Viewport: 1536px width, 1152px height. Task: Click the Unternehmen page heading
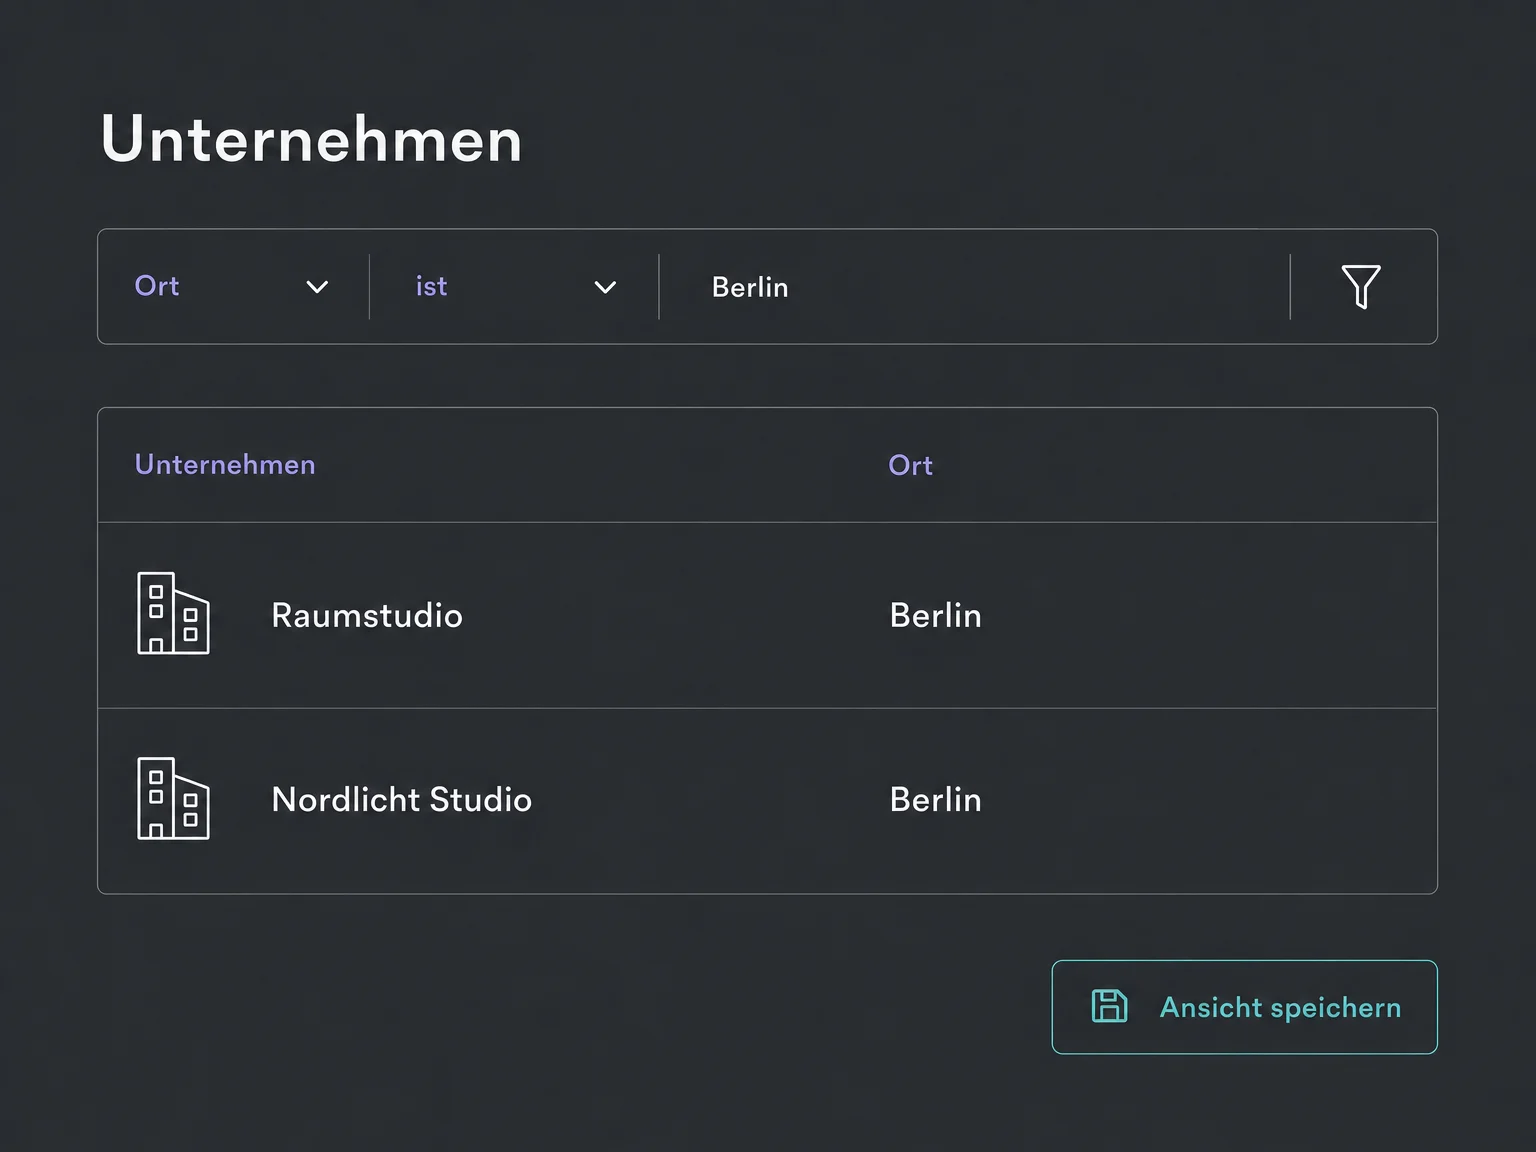coord(312,138)
